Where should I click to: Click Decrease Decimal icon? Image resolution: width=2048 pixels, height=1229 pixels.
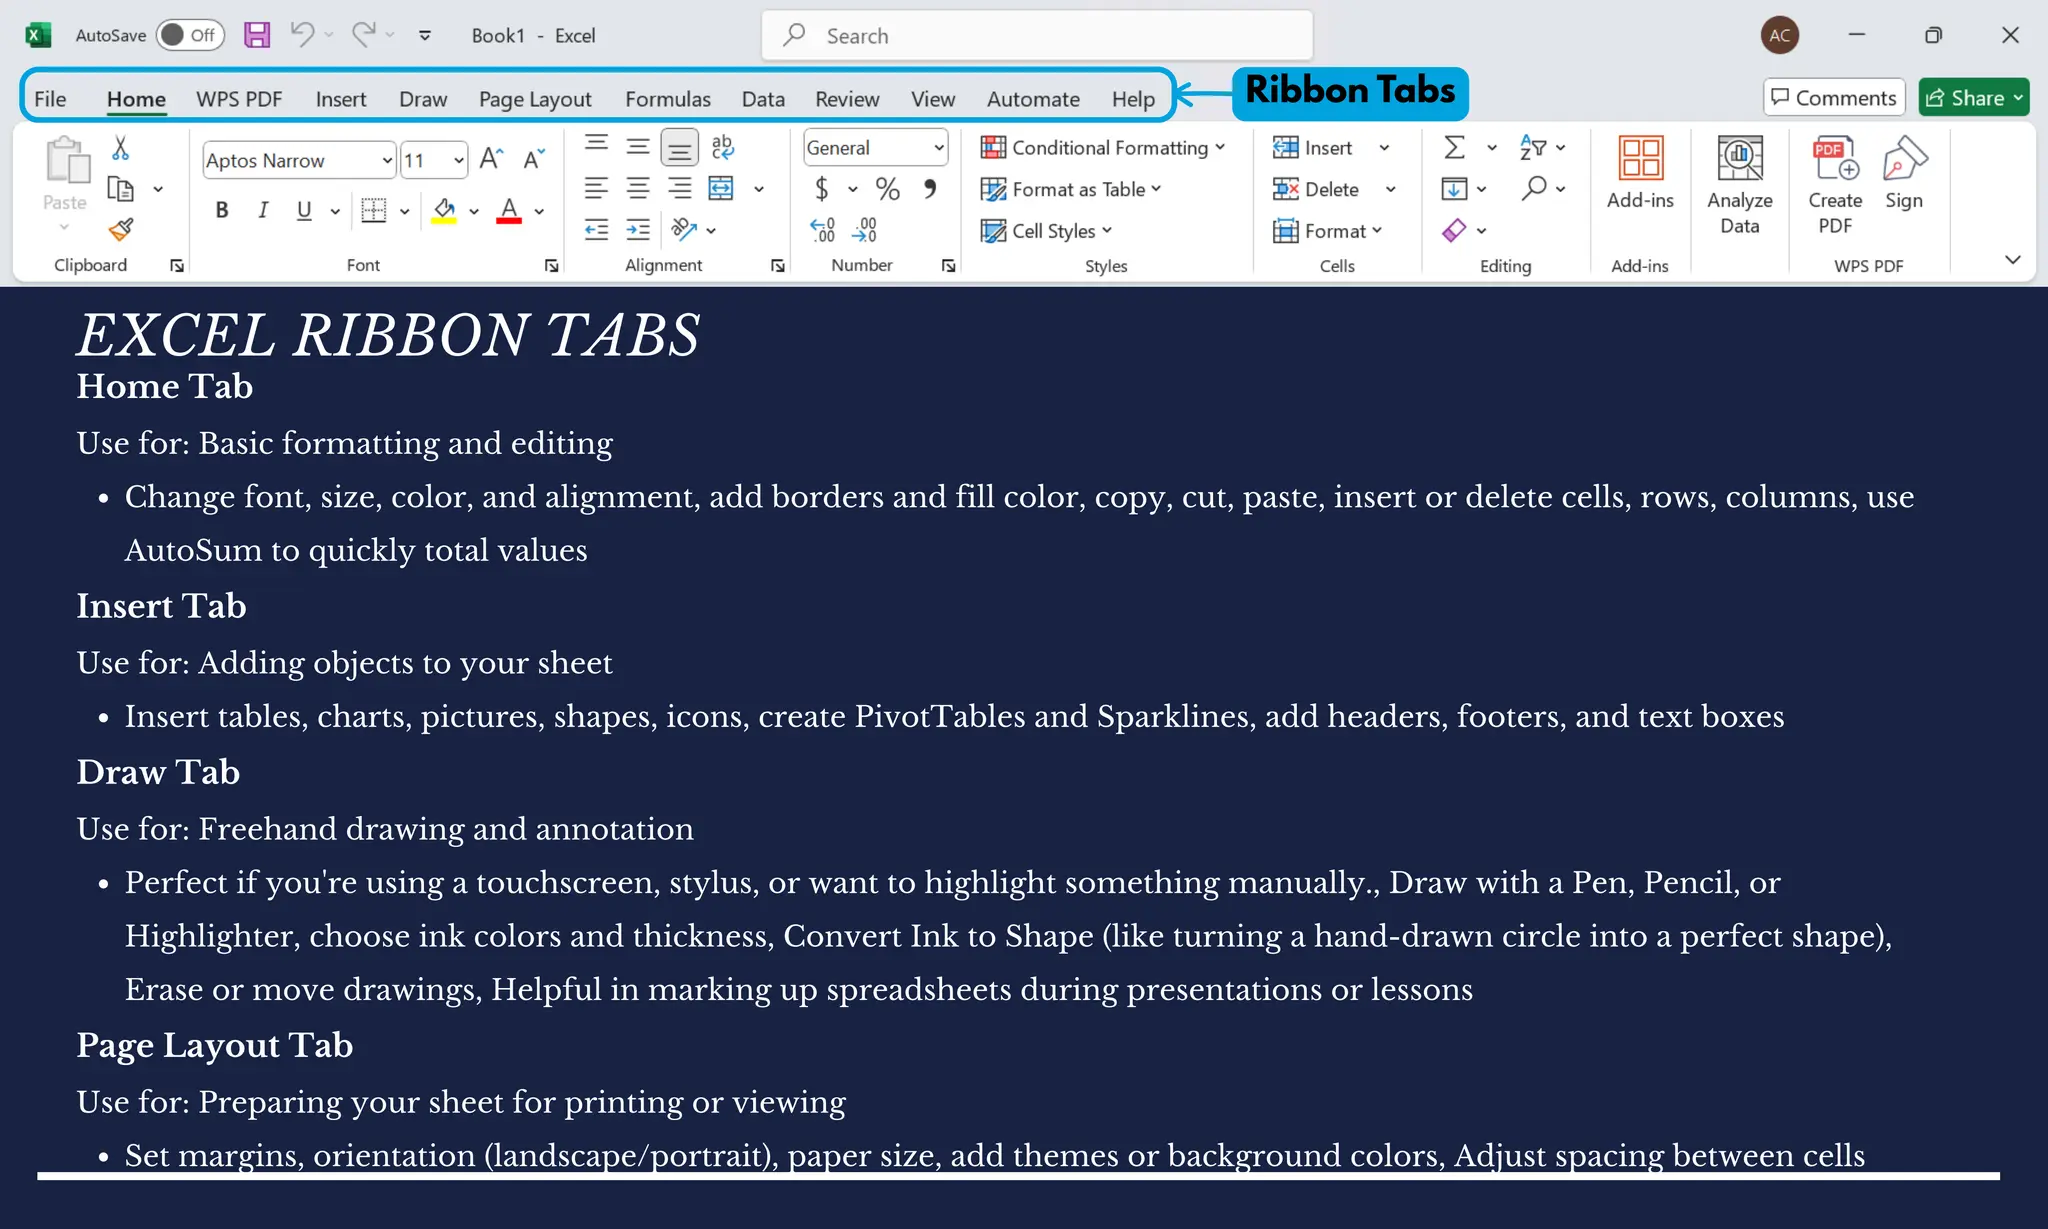point(864,230)
